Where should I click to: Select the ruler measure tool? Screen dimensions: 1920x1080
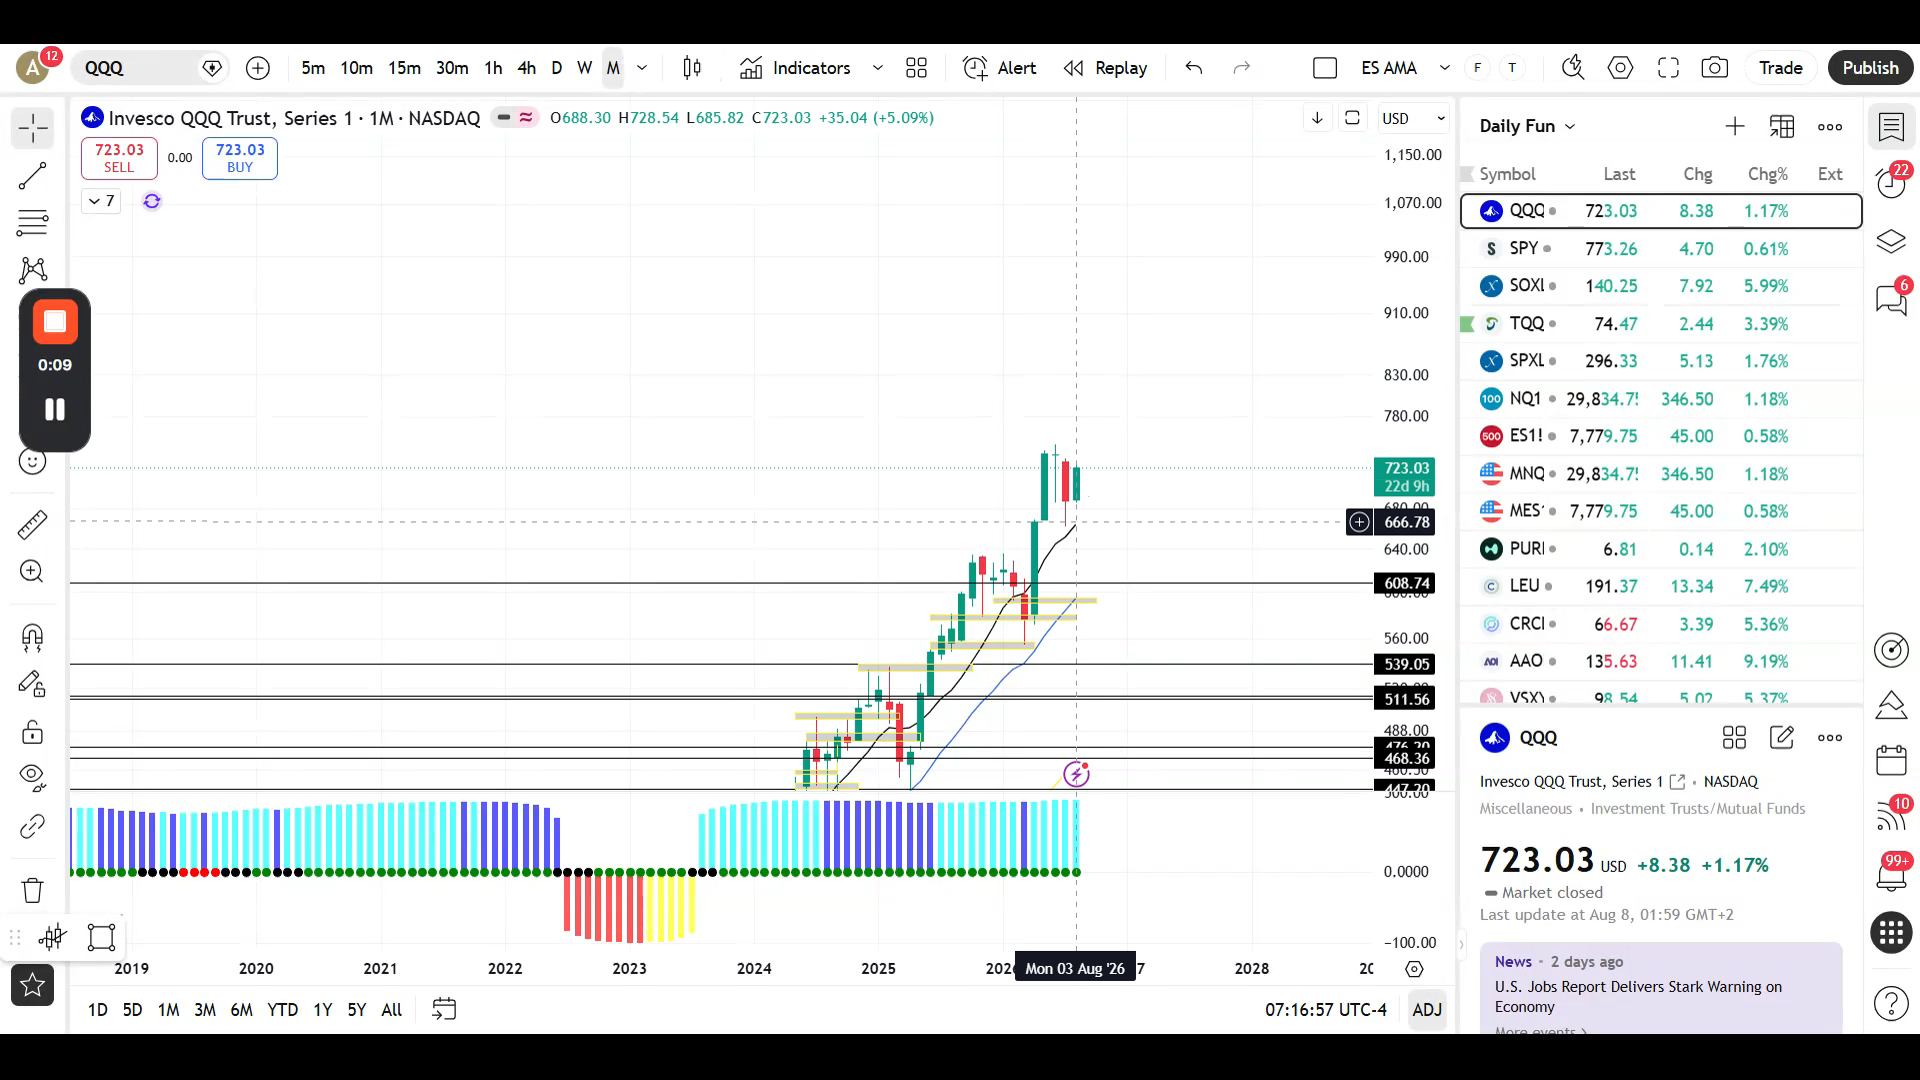click(32, 524)
